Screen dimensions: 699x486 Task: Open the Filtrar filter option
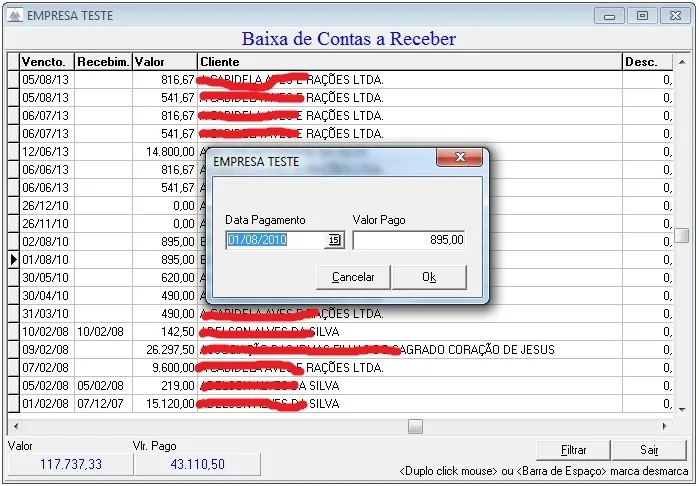pos(573,450)
